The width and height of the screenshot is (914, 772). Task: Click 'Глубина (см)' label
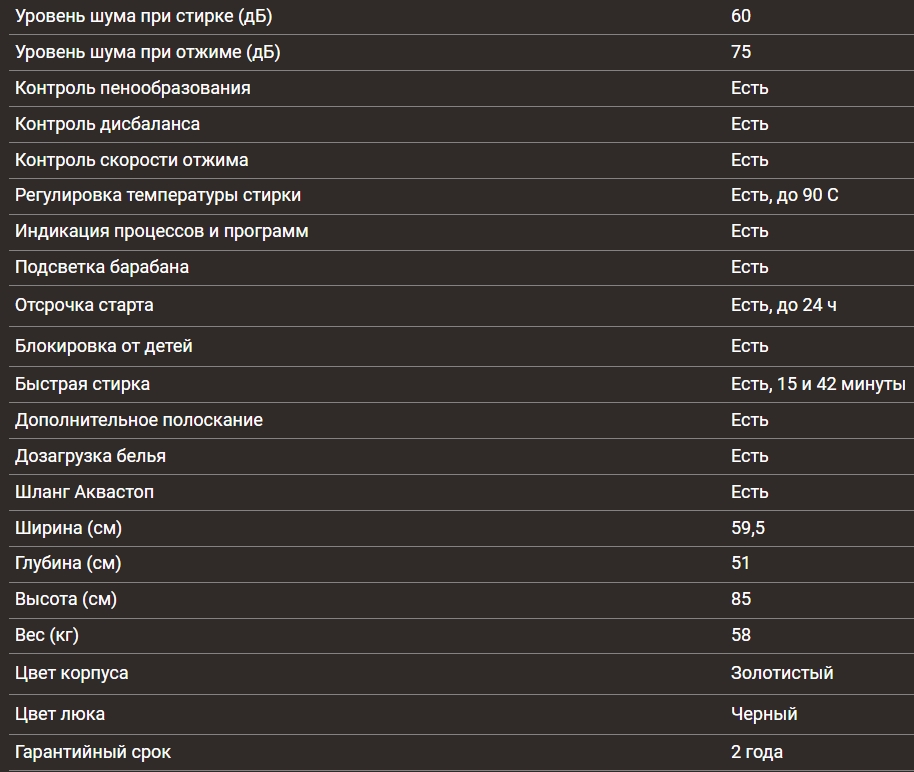[68, 563]
